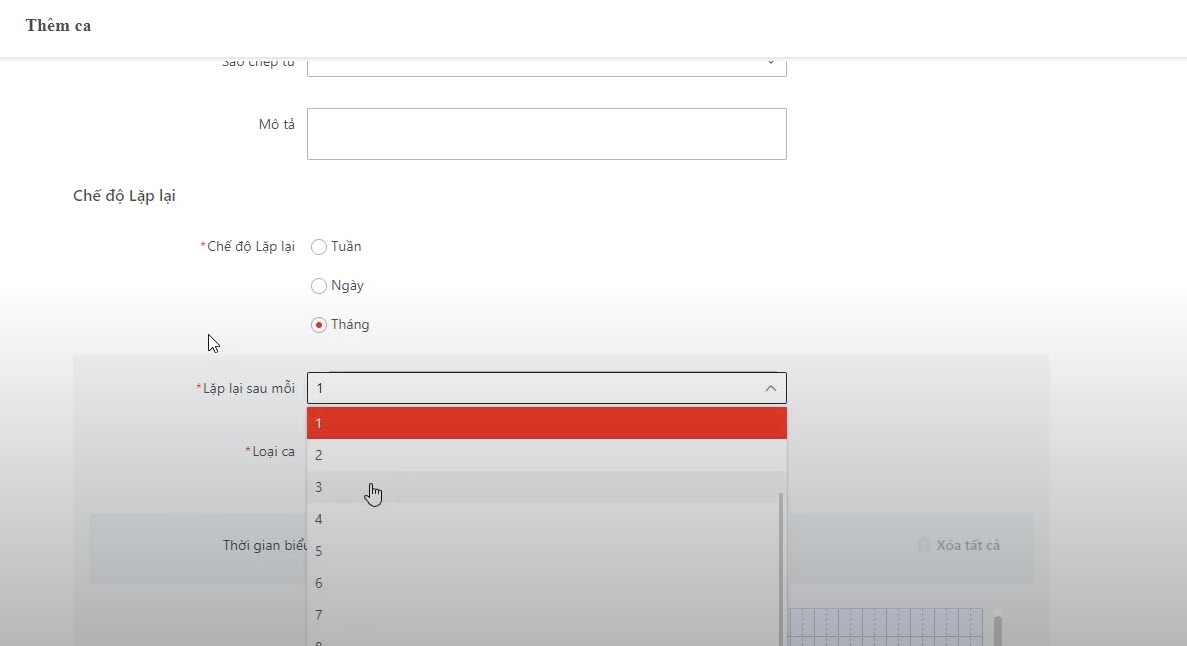
Task: Choose option 3 in the dropdown list
Action: pos(546,487)
